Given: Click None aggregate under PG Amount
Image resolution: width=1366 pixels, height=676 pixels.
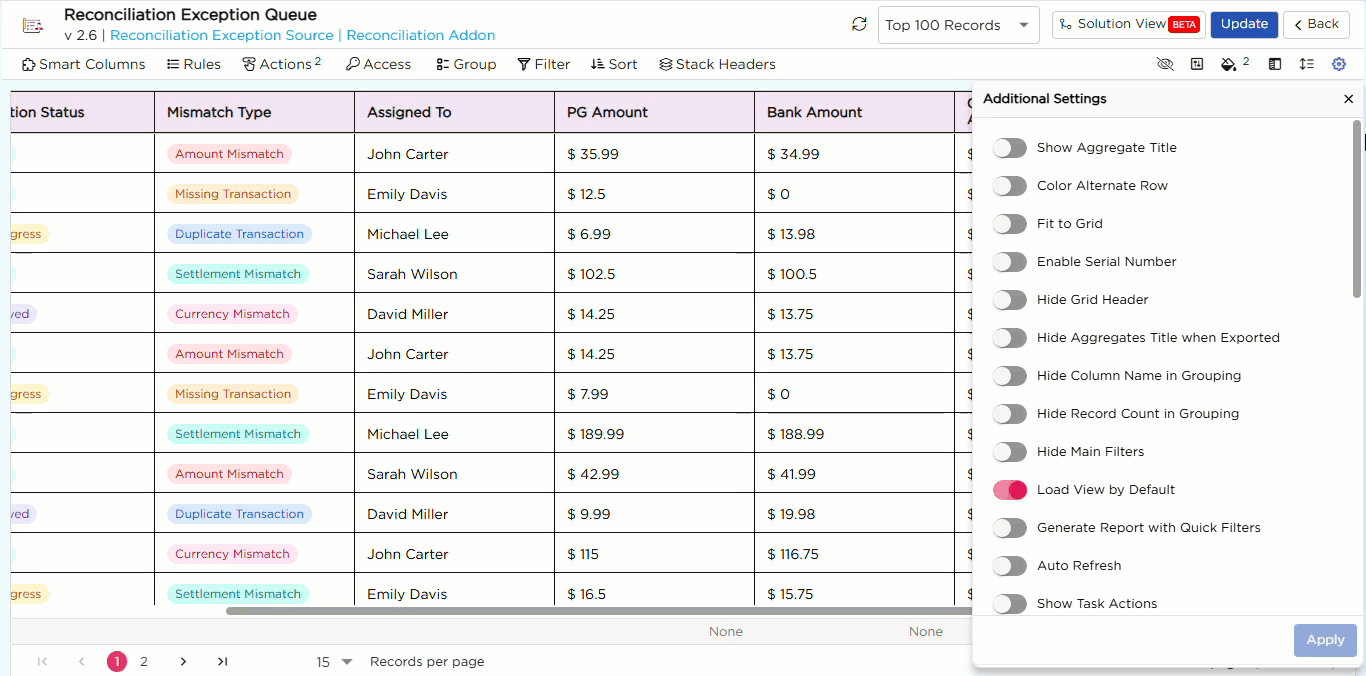Looking at the screenshot, I should pyautogui.click(x=726, y=631).
